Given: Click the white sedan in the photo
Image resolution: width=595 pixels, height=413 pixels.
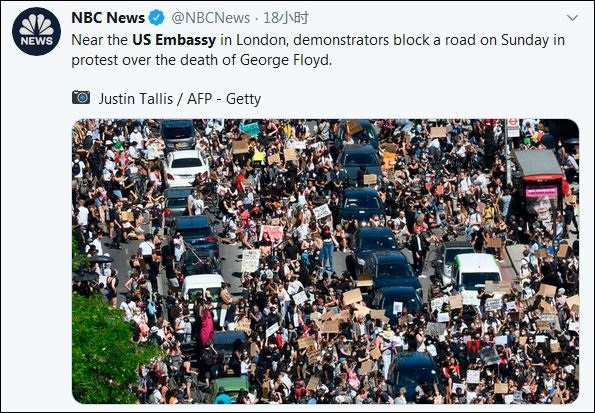Looking at the screenshot, I should tap(186, 168).
